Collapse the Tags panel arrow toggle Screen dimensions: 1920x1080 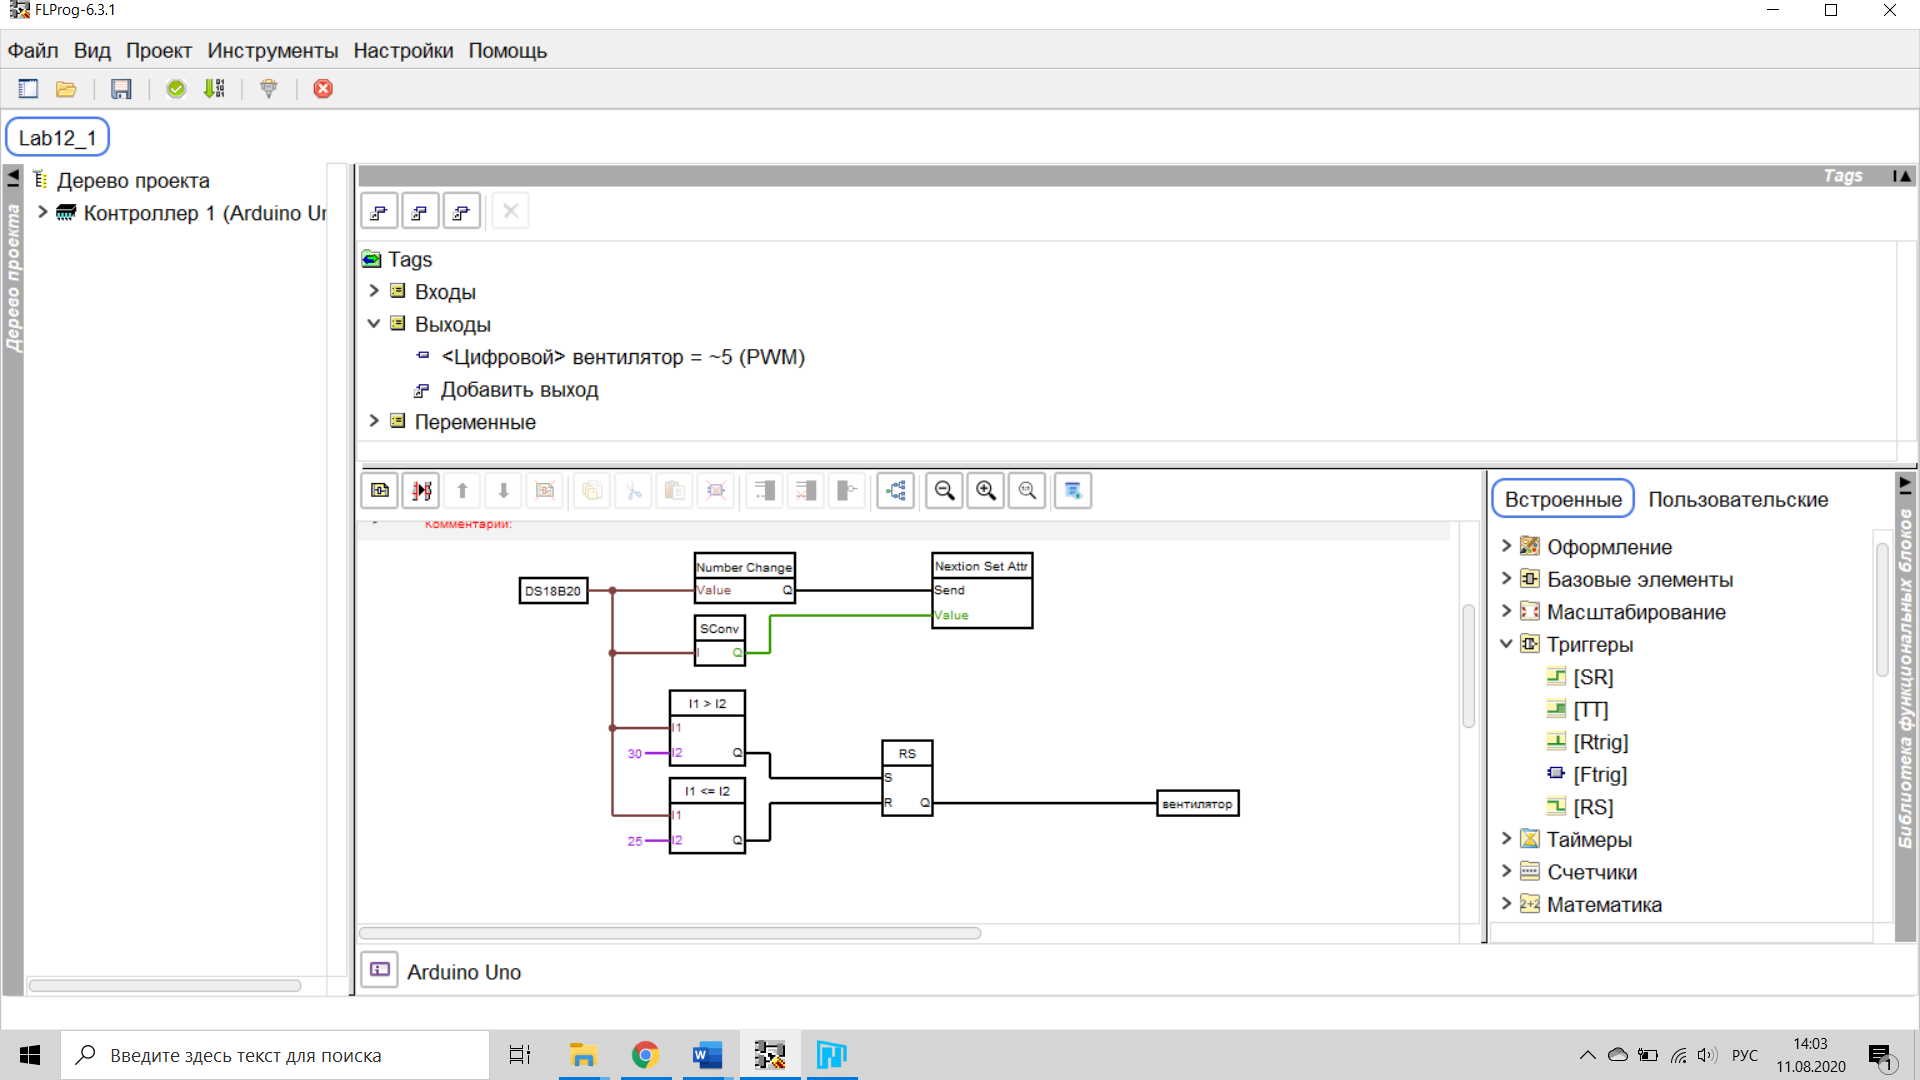[1903, 176]
